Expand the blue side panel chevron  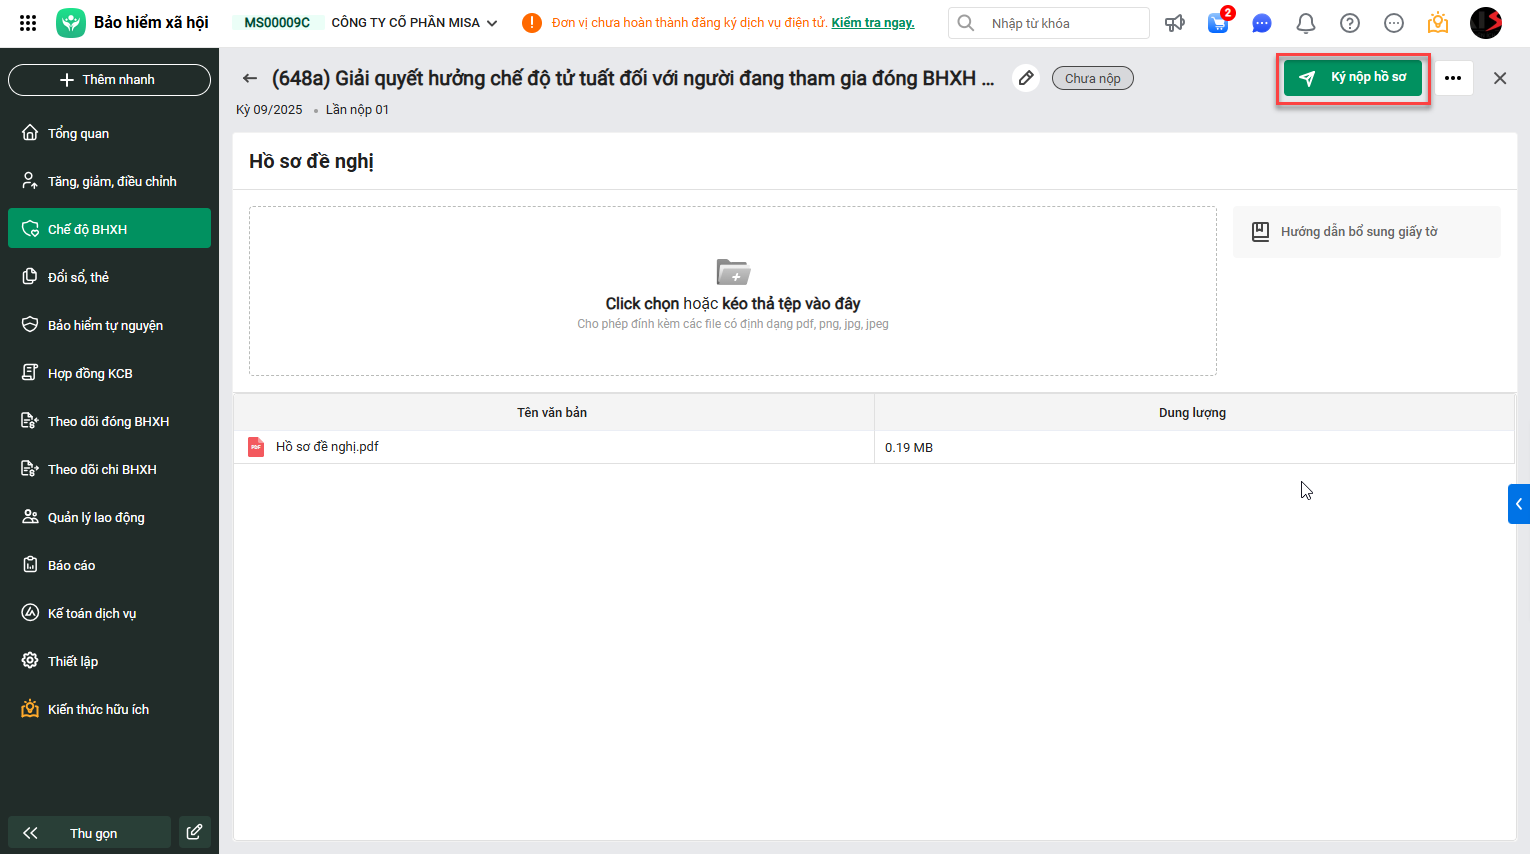[x=1519, y=504]
